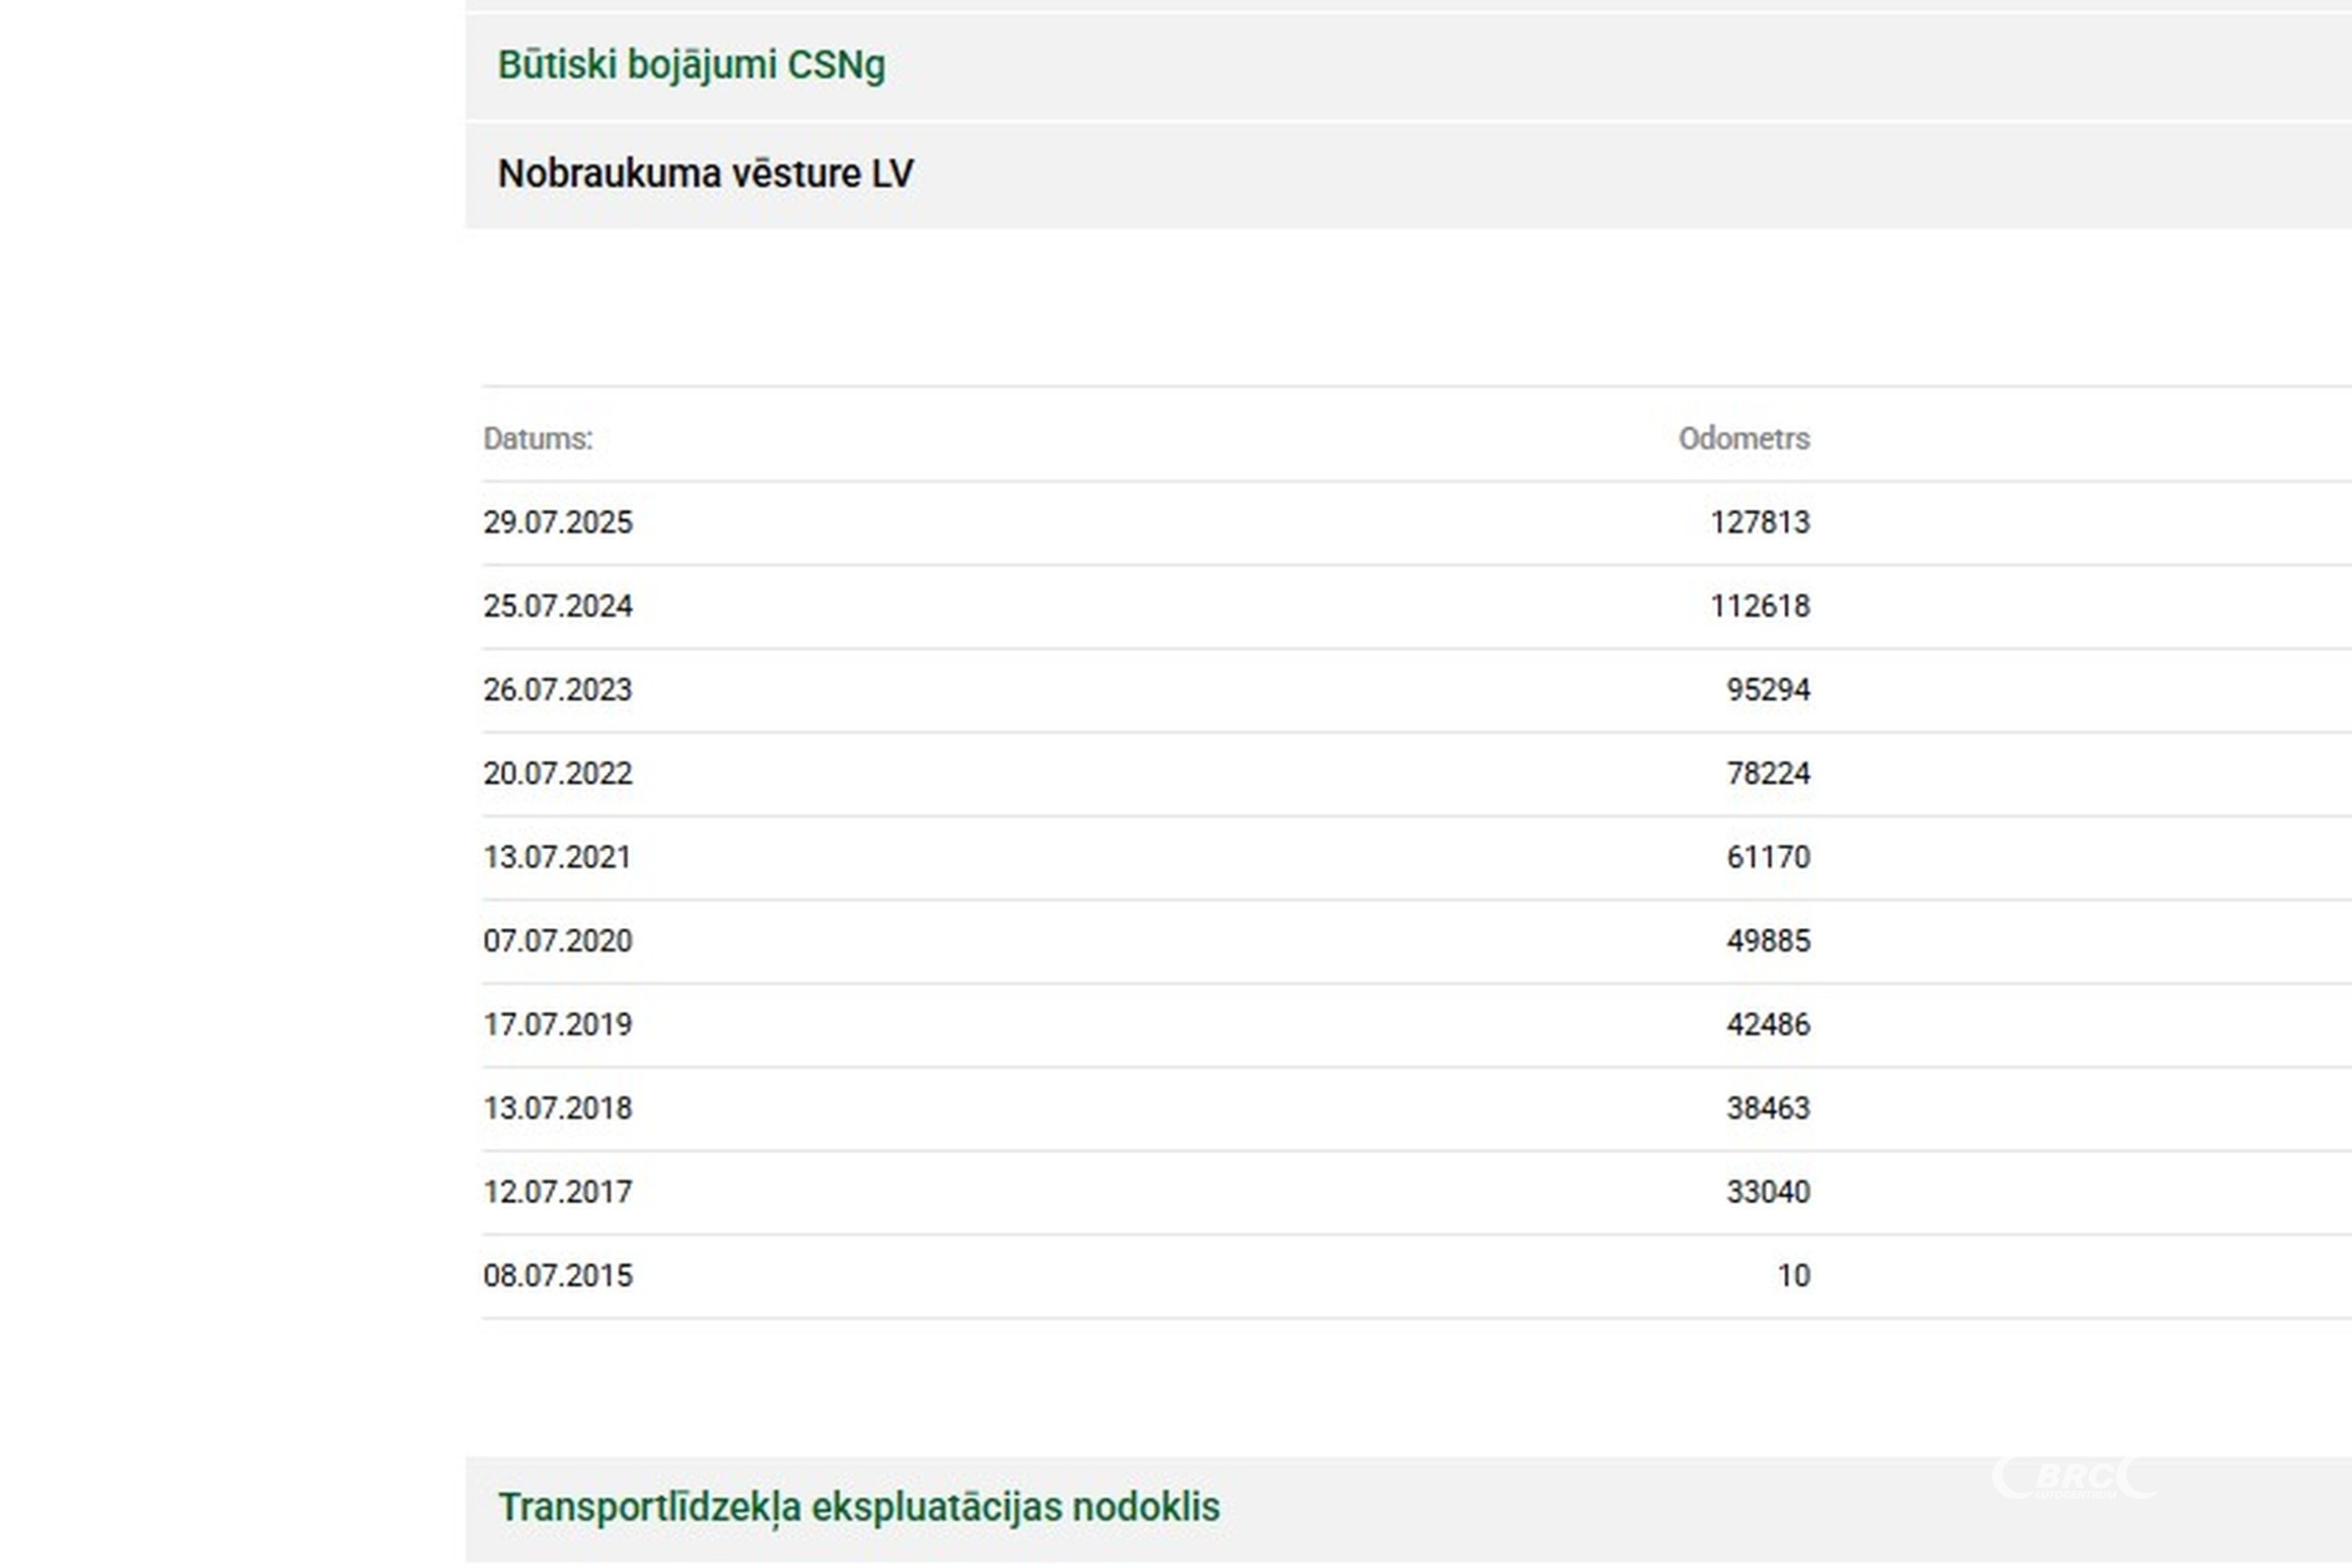Expand the Būtiski bojājumi CSNg section
The image size is (2352, 1568).
691,66
